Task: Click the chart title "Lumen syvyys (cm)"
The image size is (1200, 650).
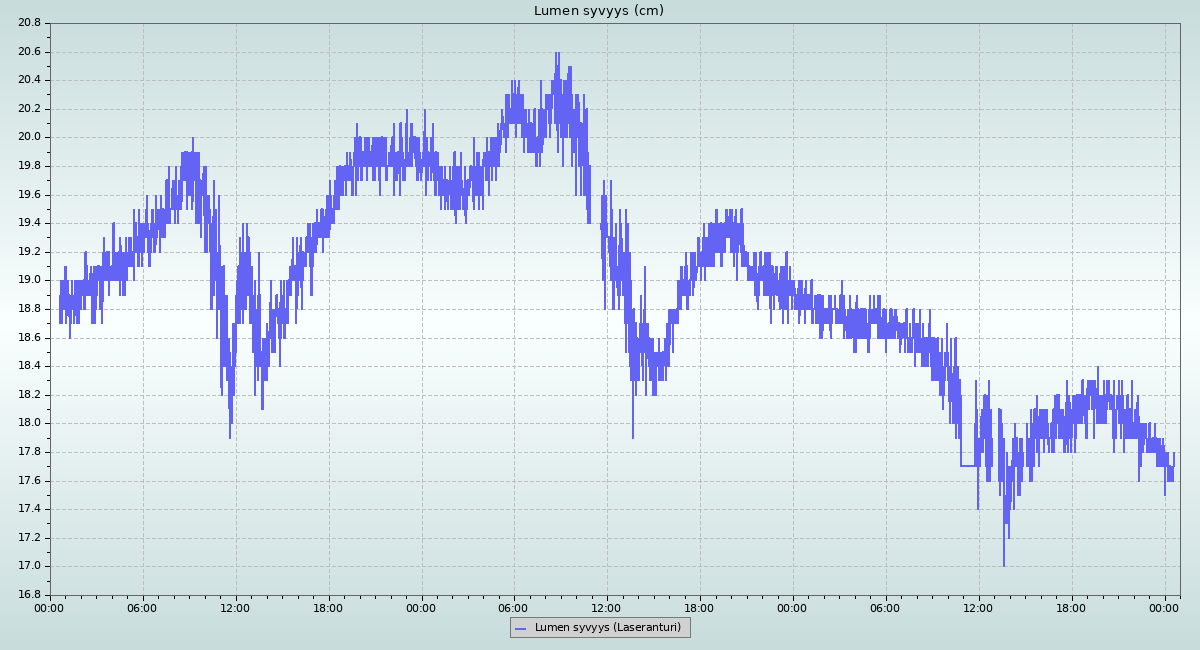Action: click(598, 11)
